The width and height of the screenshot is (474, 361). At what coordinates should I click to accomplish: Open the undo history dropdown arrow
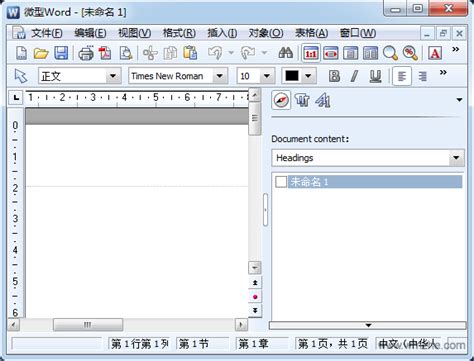[231, 53]
